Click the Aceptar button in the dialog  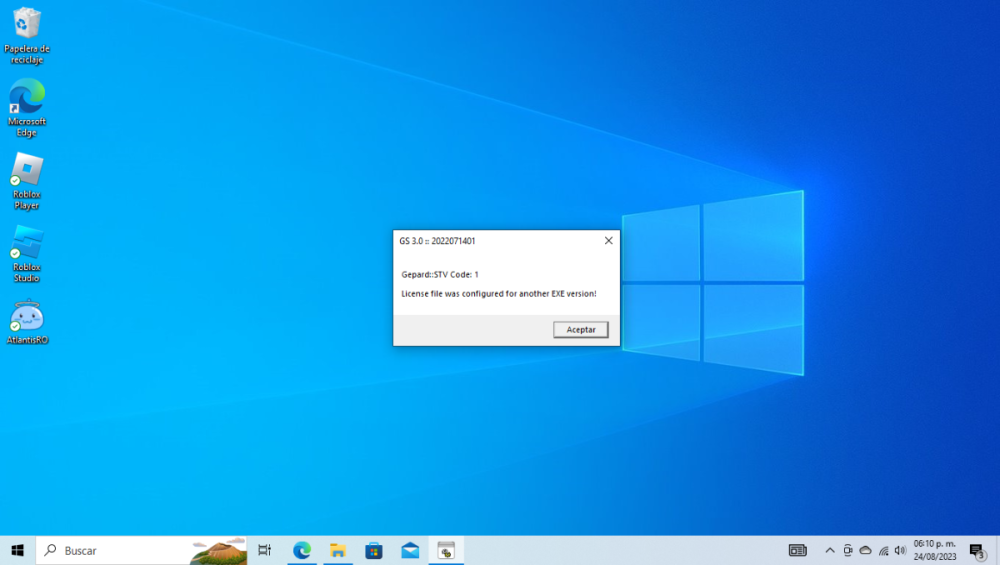point(580,329)
